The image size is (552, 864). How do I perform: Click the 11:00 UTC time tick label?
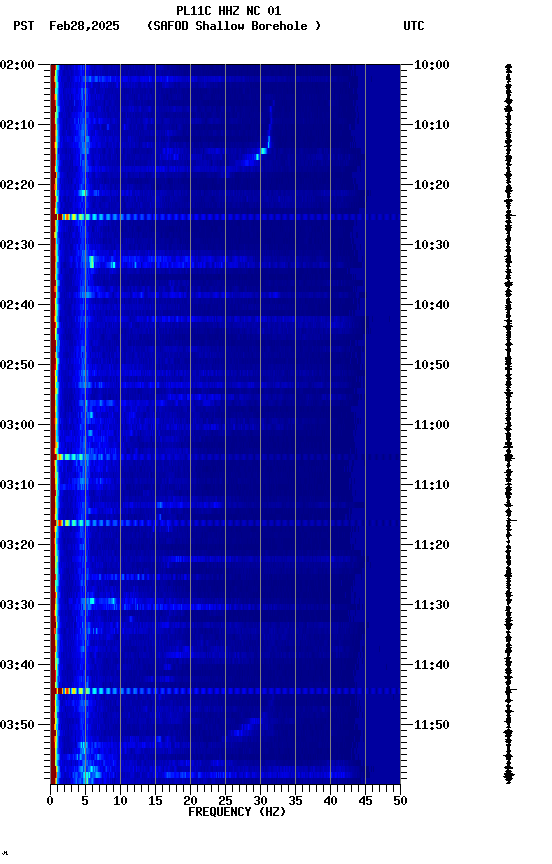point(432,425)
